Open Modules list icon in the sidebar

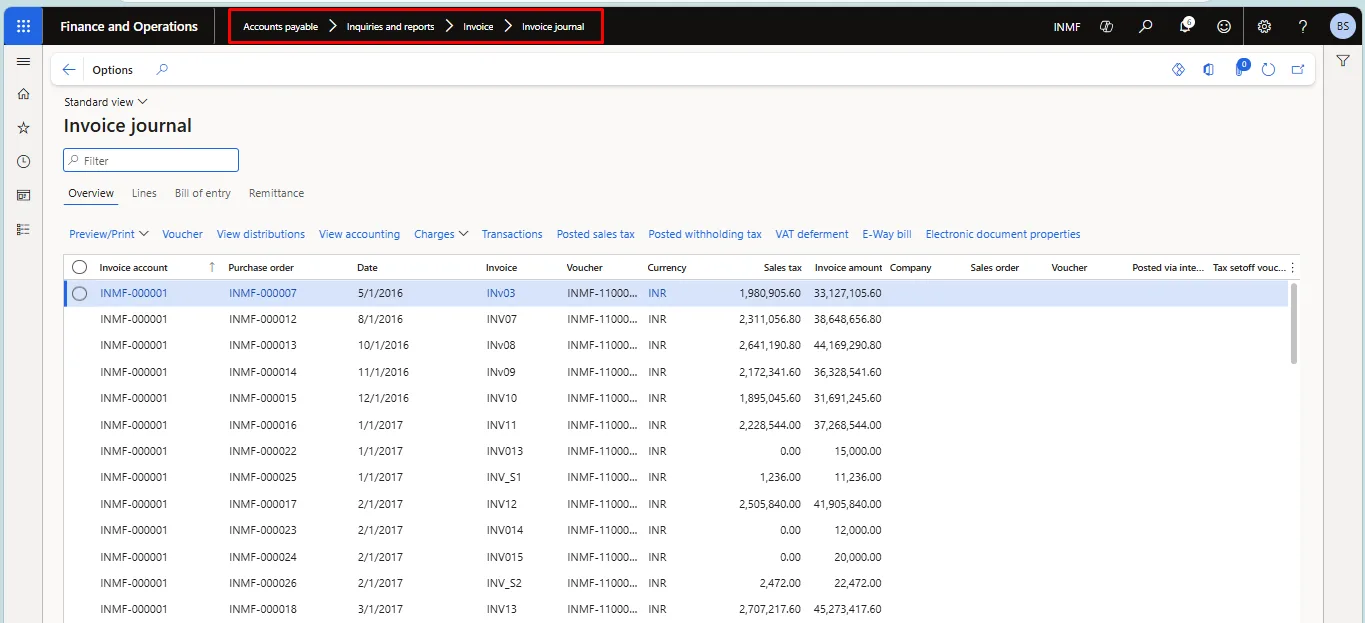[x=23, y=229]
